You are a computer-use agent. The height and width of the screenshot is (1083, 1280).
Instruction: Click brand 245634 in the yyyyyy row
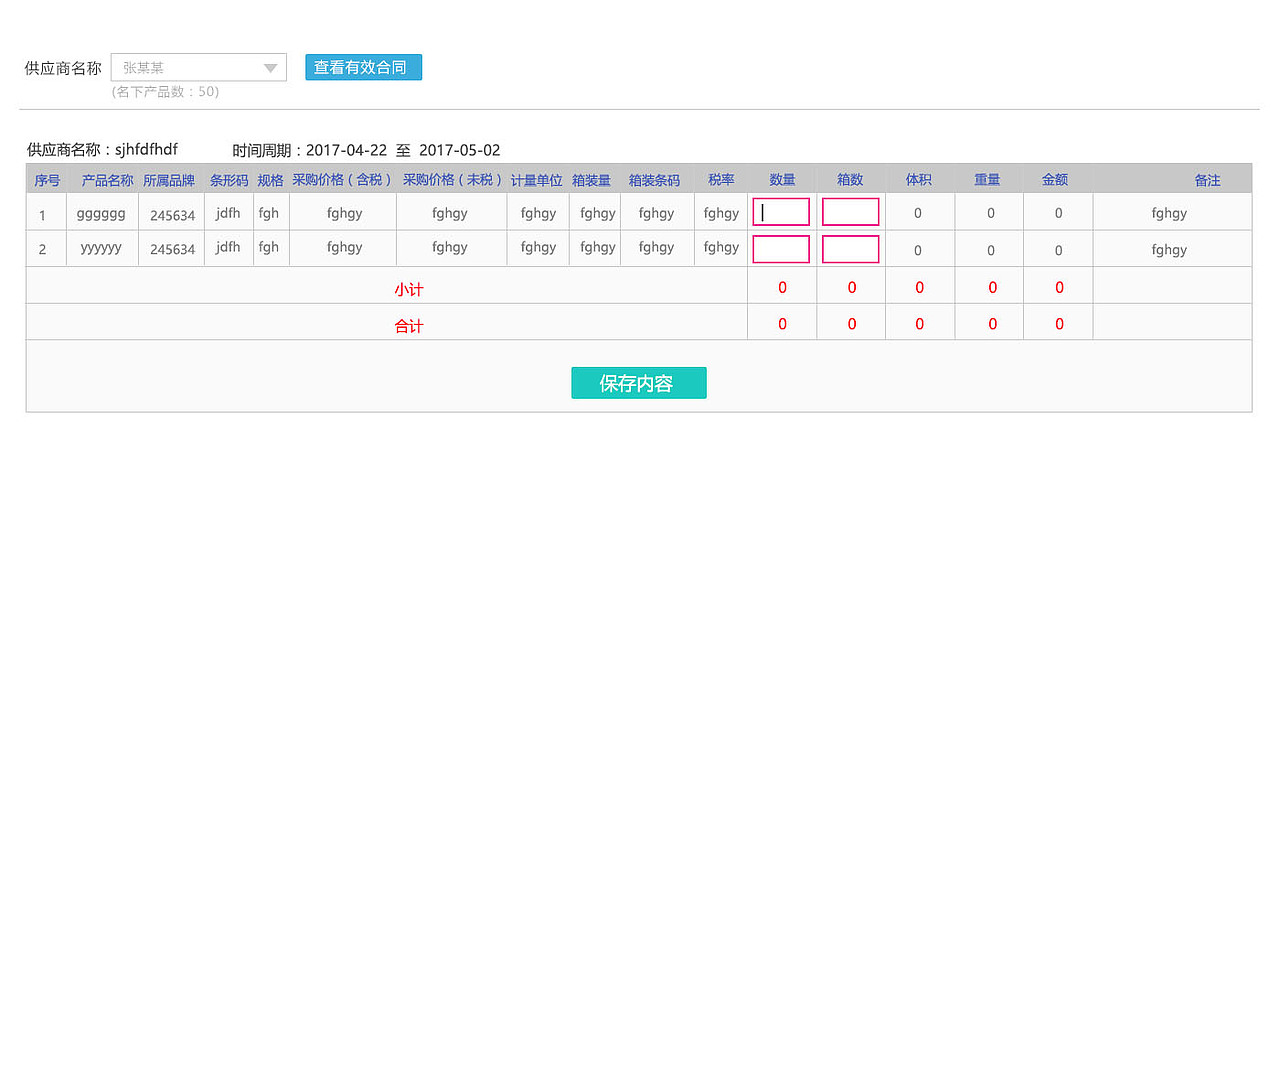click(x=172, y=249)
